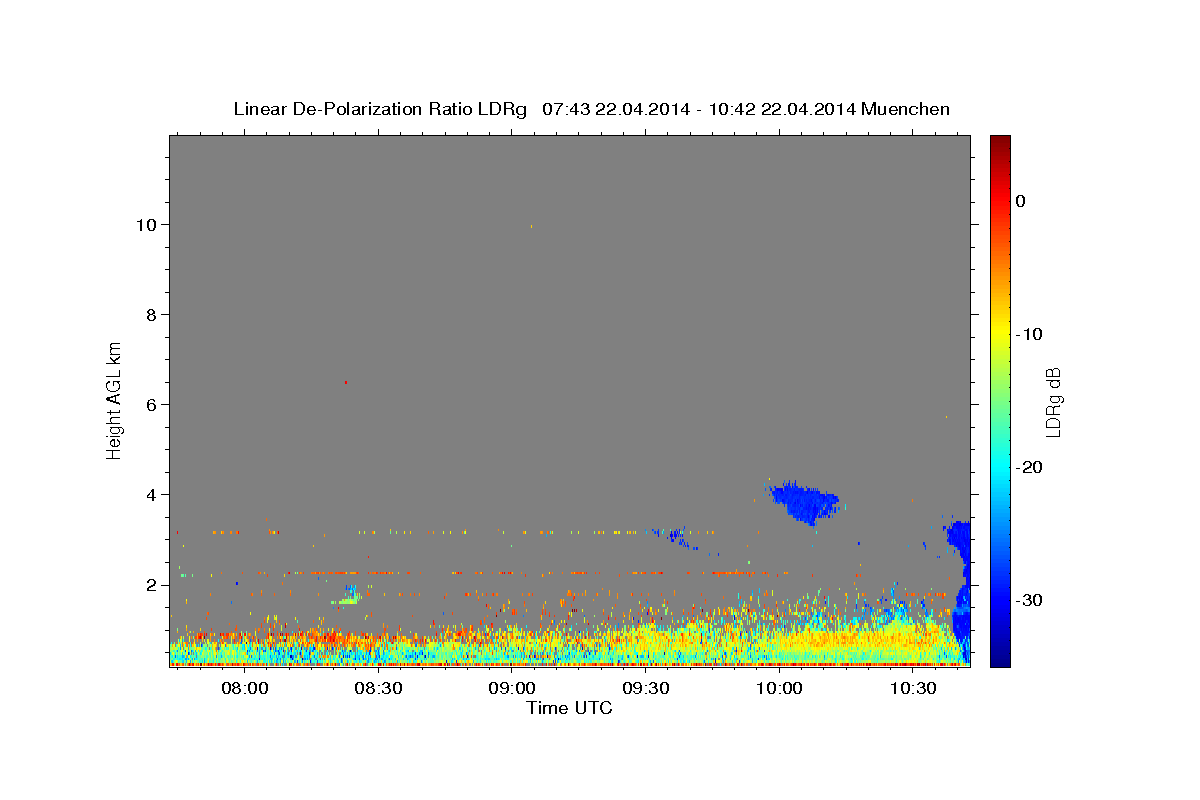The height and width of the screenshot is (800, 1200).
Task: Click the height axis label 8
Action: coord(152,315)
